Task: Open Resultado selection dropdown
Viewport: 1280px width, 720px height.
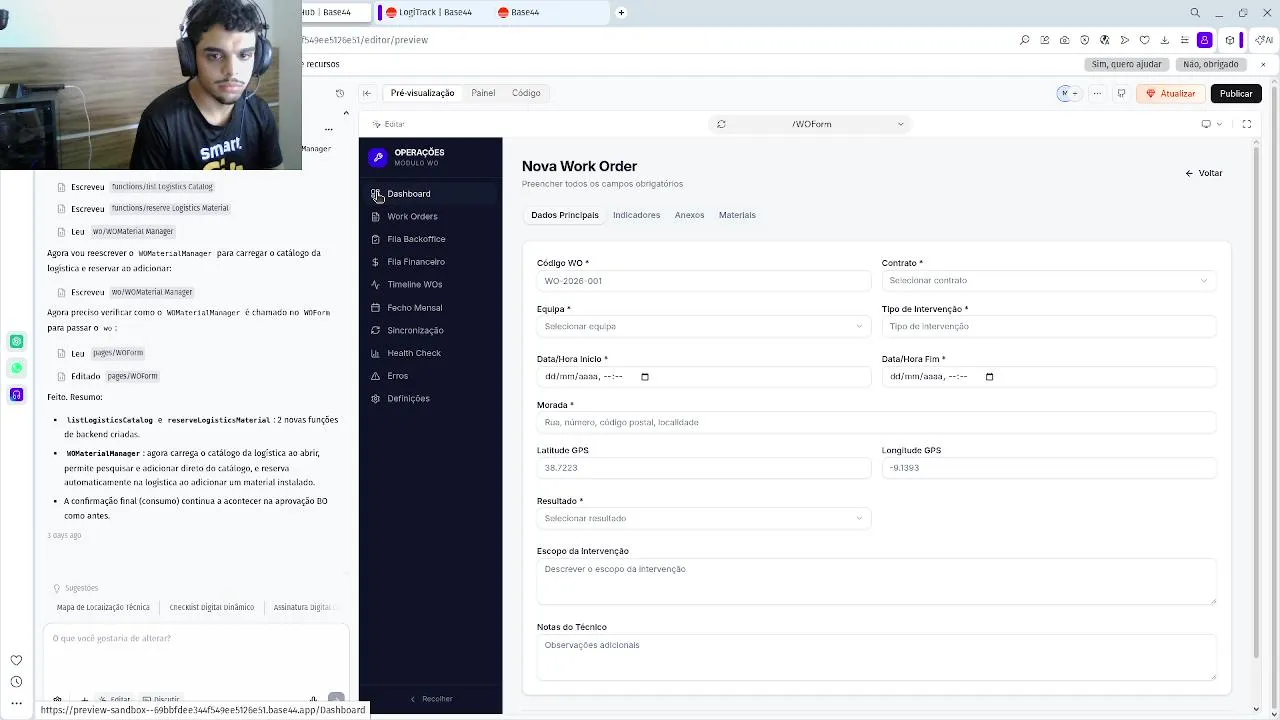Action: 703,518
